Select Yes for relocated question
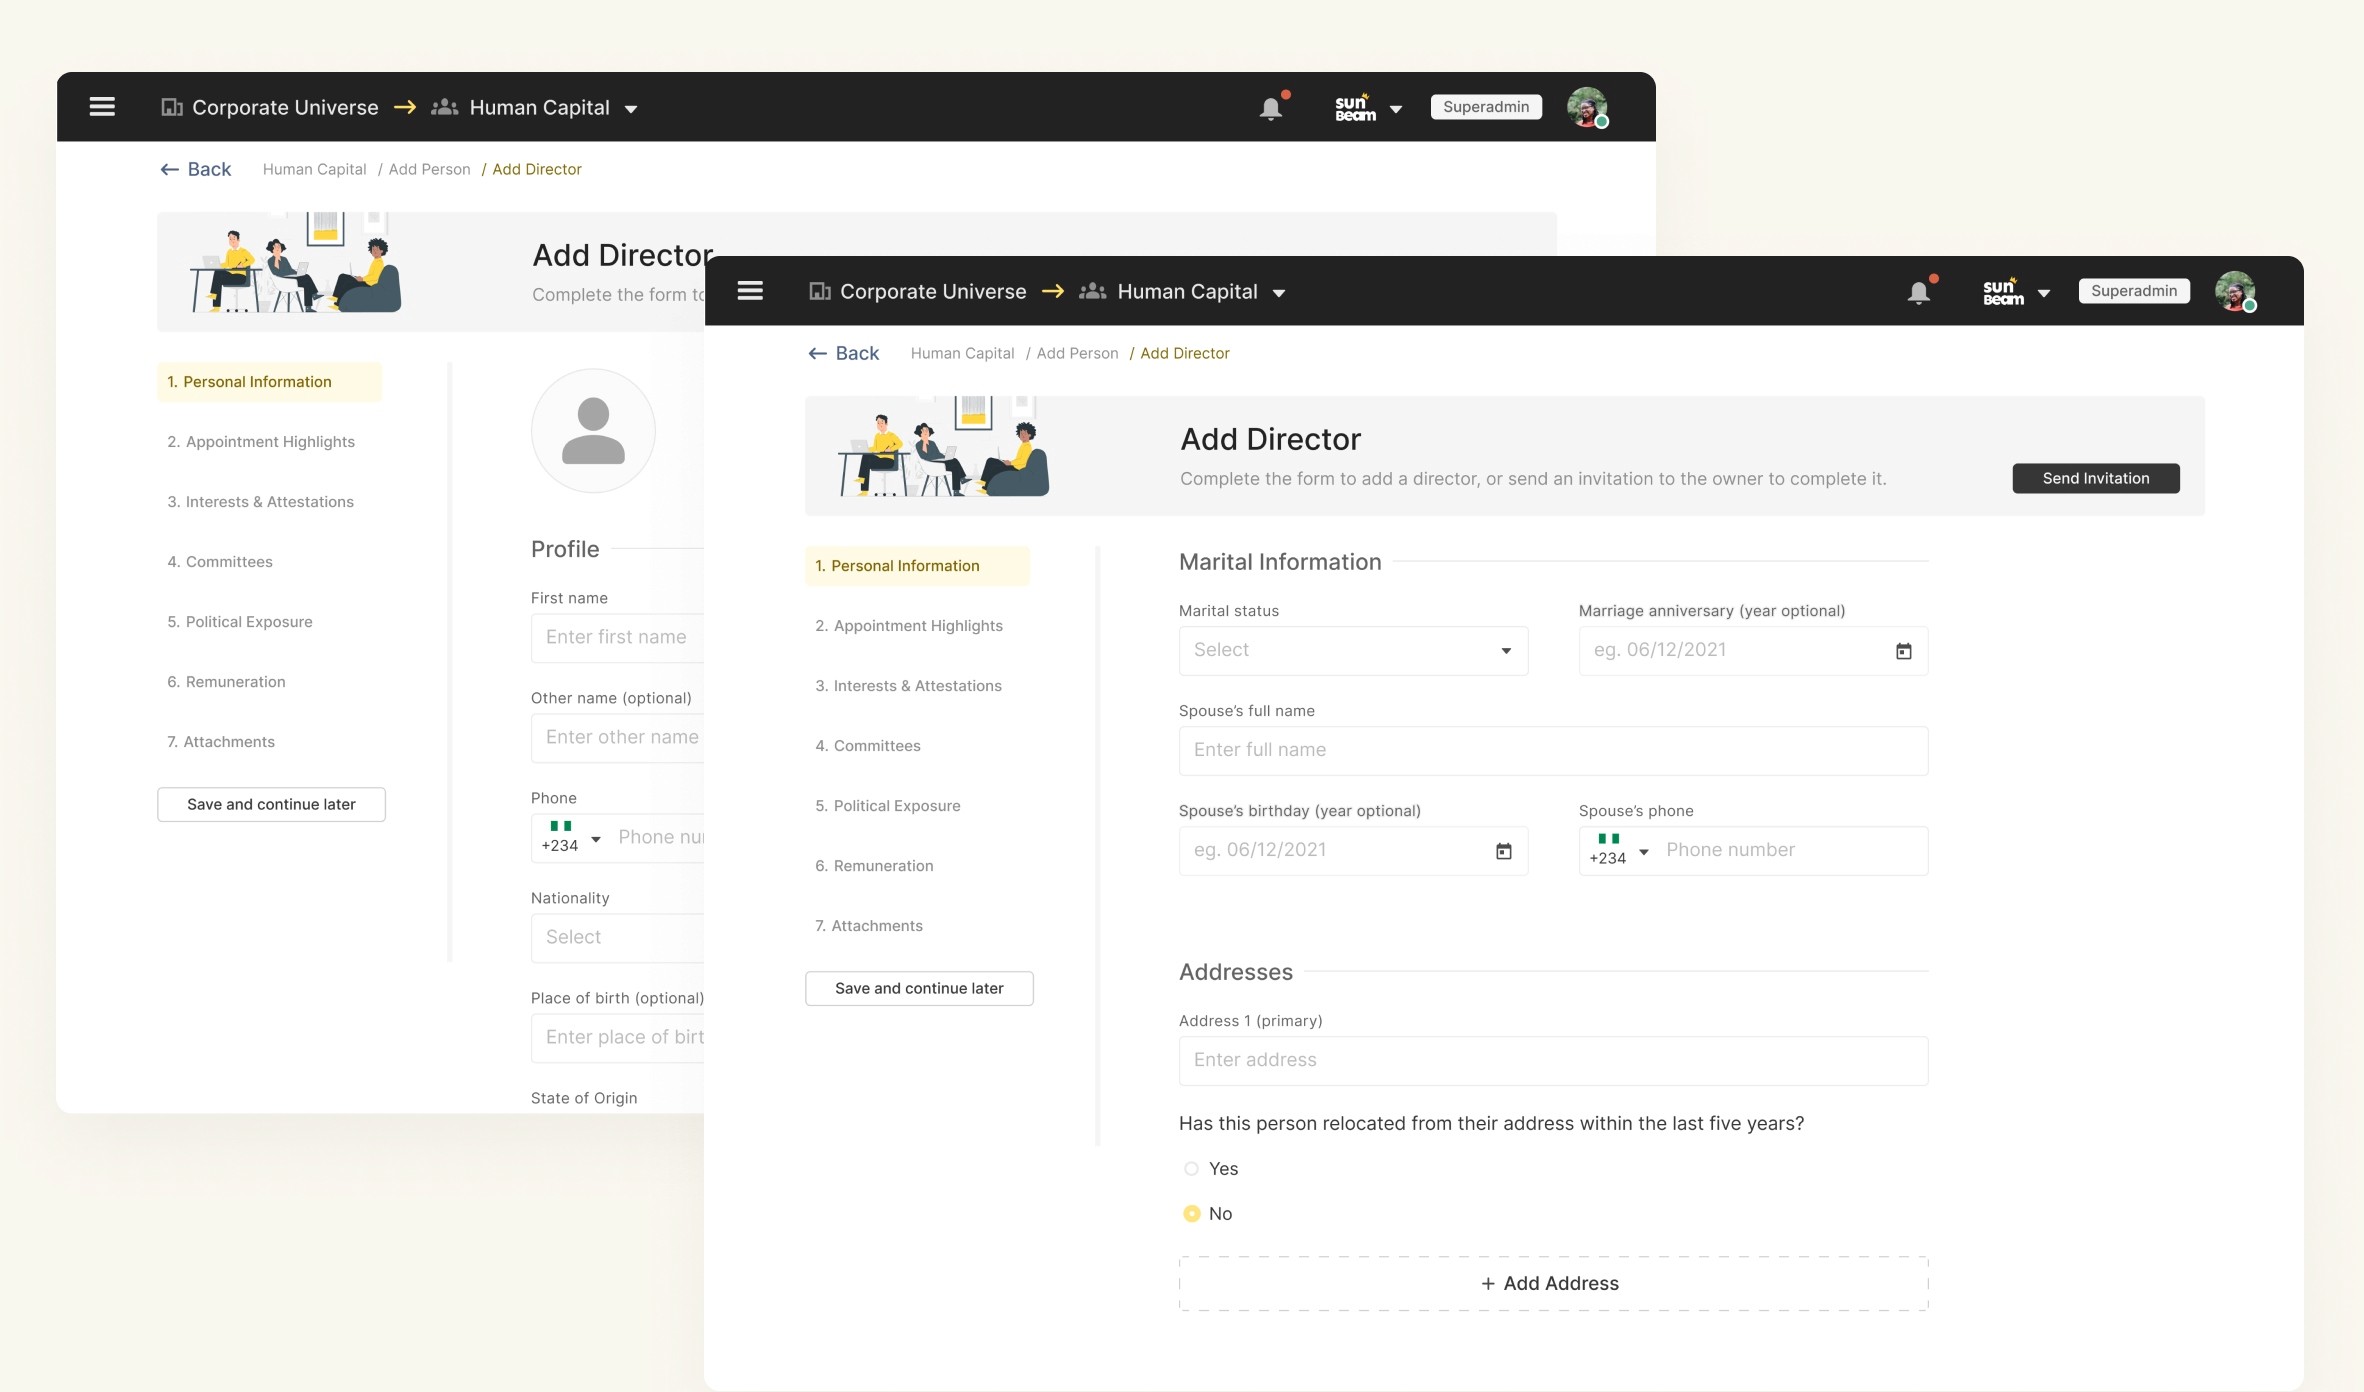The height and width of the screenshot is (1392, 2364). point(1191,1169)
